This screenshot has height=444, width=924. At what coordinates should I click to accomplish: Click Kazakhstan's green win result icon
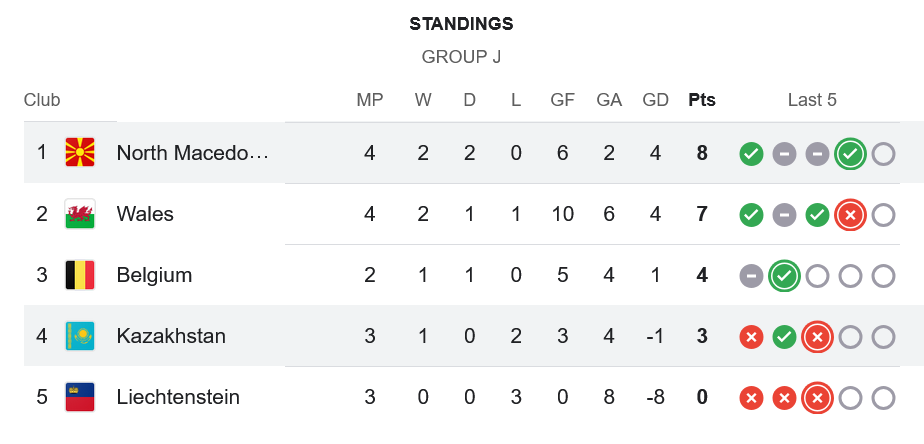(x=784, y=337)
